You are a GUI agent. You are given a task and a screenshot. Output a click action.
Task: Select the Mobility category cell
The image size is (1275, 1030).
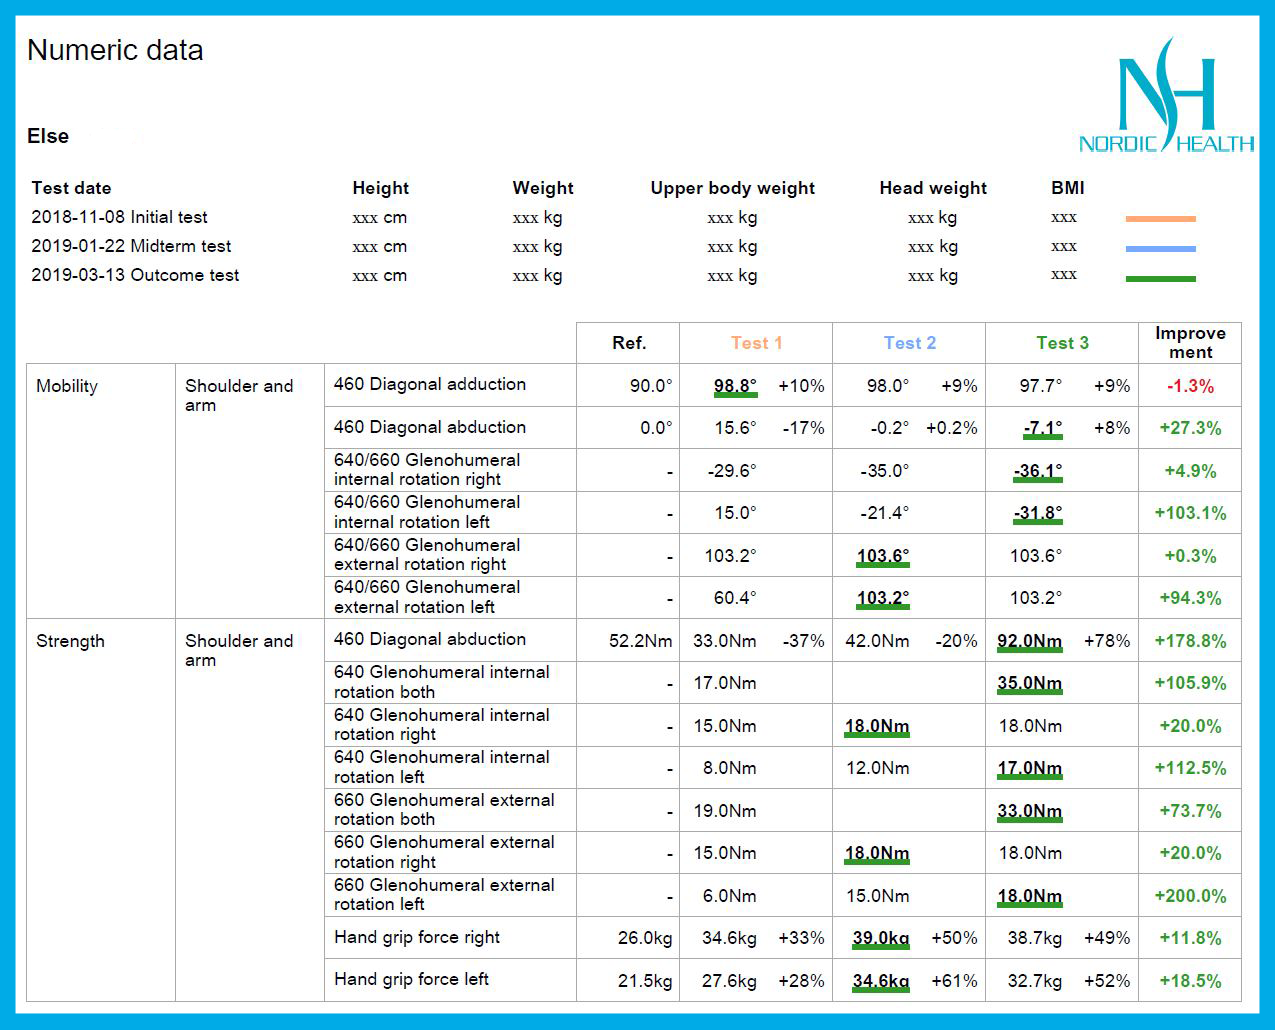tap(67, 386)
